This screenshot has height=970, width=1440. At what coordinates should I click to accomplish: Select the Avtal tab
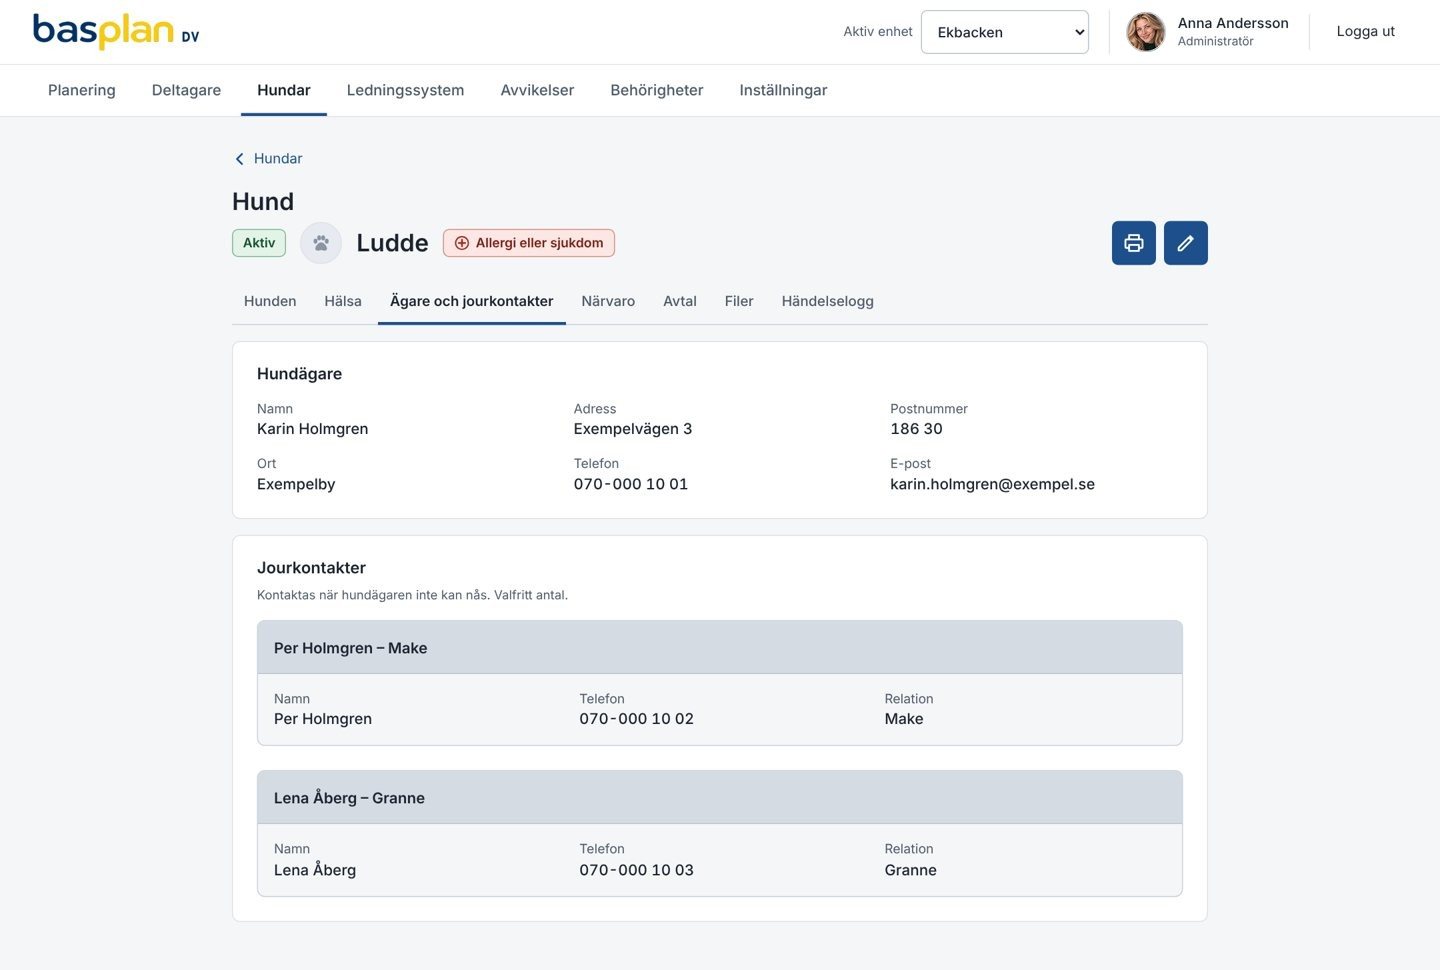(x=680, y=301)
